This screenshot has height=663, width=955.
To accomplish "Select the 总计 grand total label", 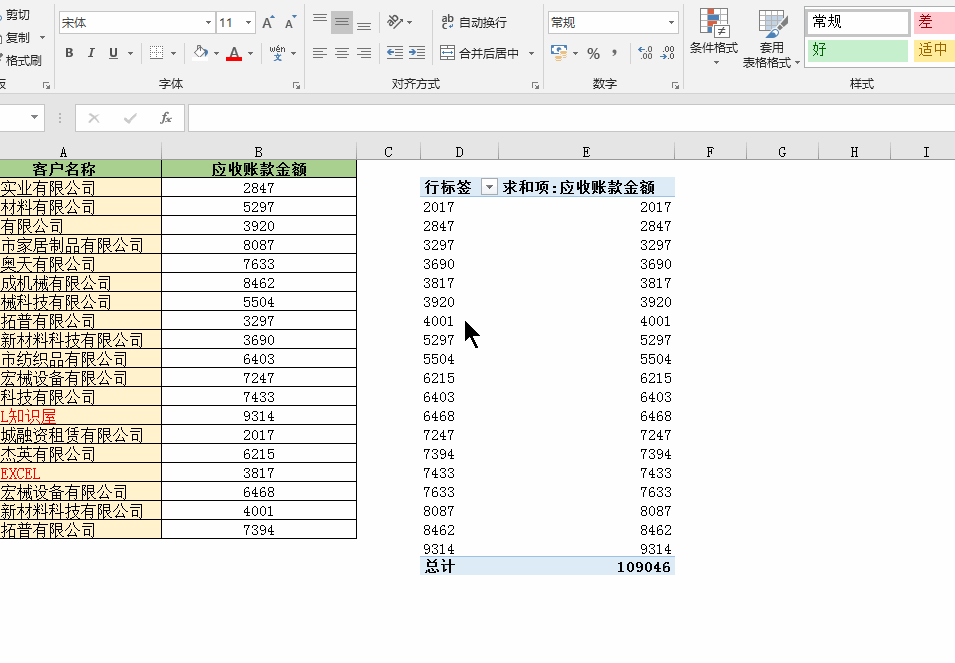I will pyautogui.click(x=440, y=566).
